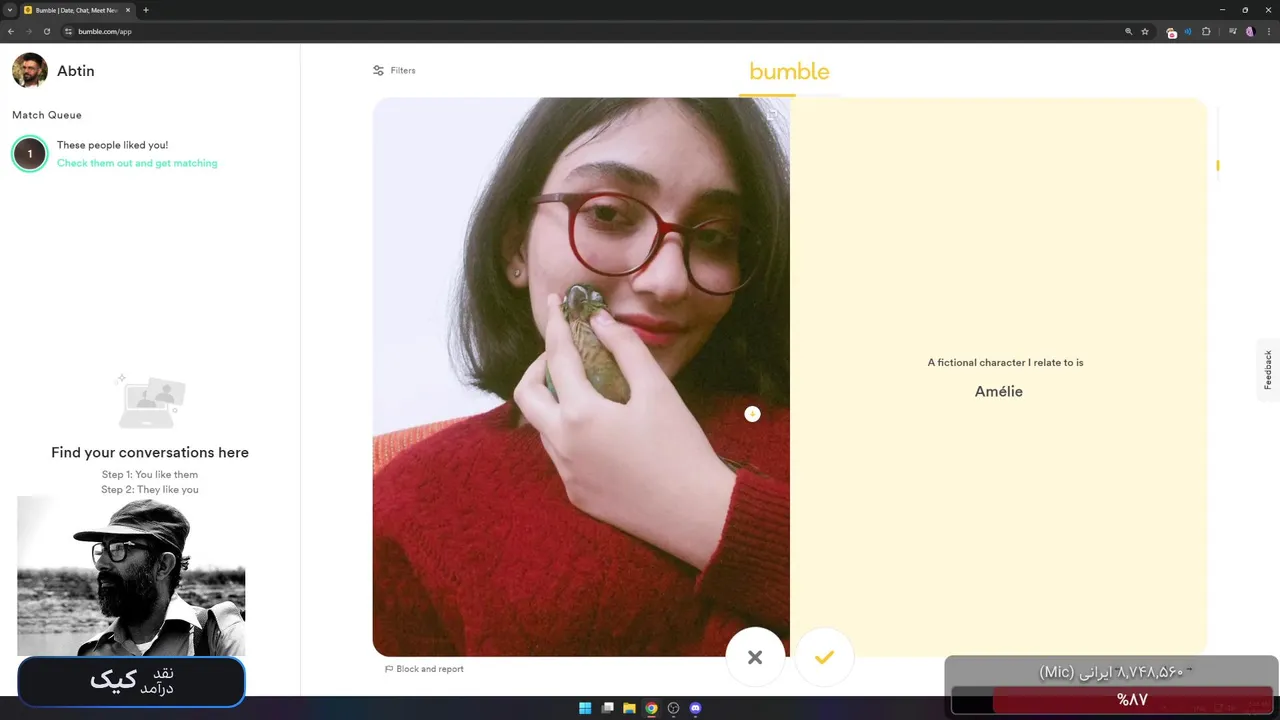The image size is (1280, 720).
Task: Open Discord from the taskbar
Action: pos(695,708)
